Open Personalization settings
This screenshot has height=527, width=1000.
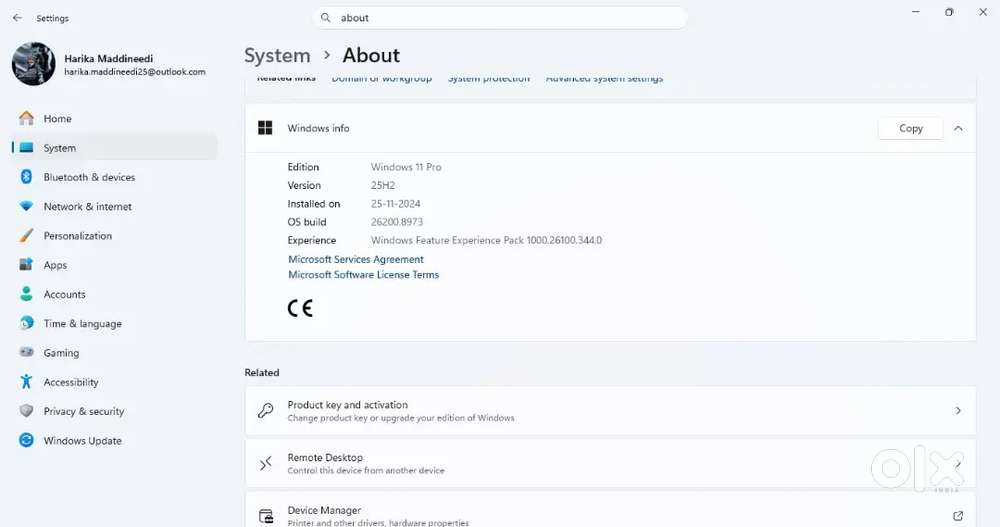click(x=115, y=236)
